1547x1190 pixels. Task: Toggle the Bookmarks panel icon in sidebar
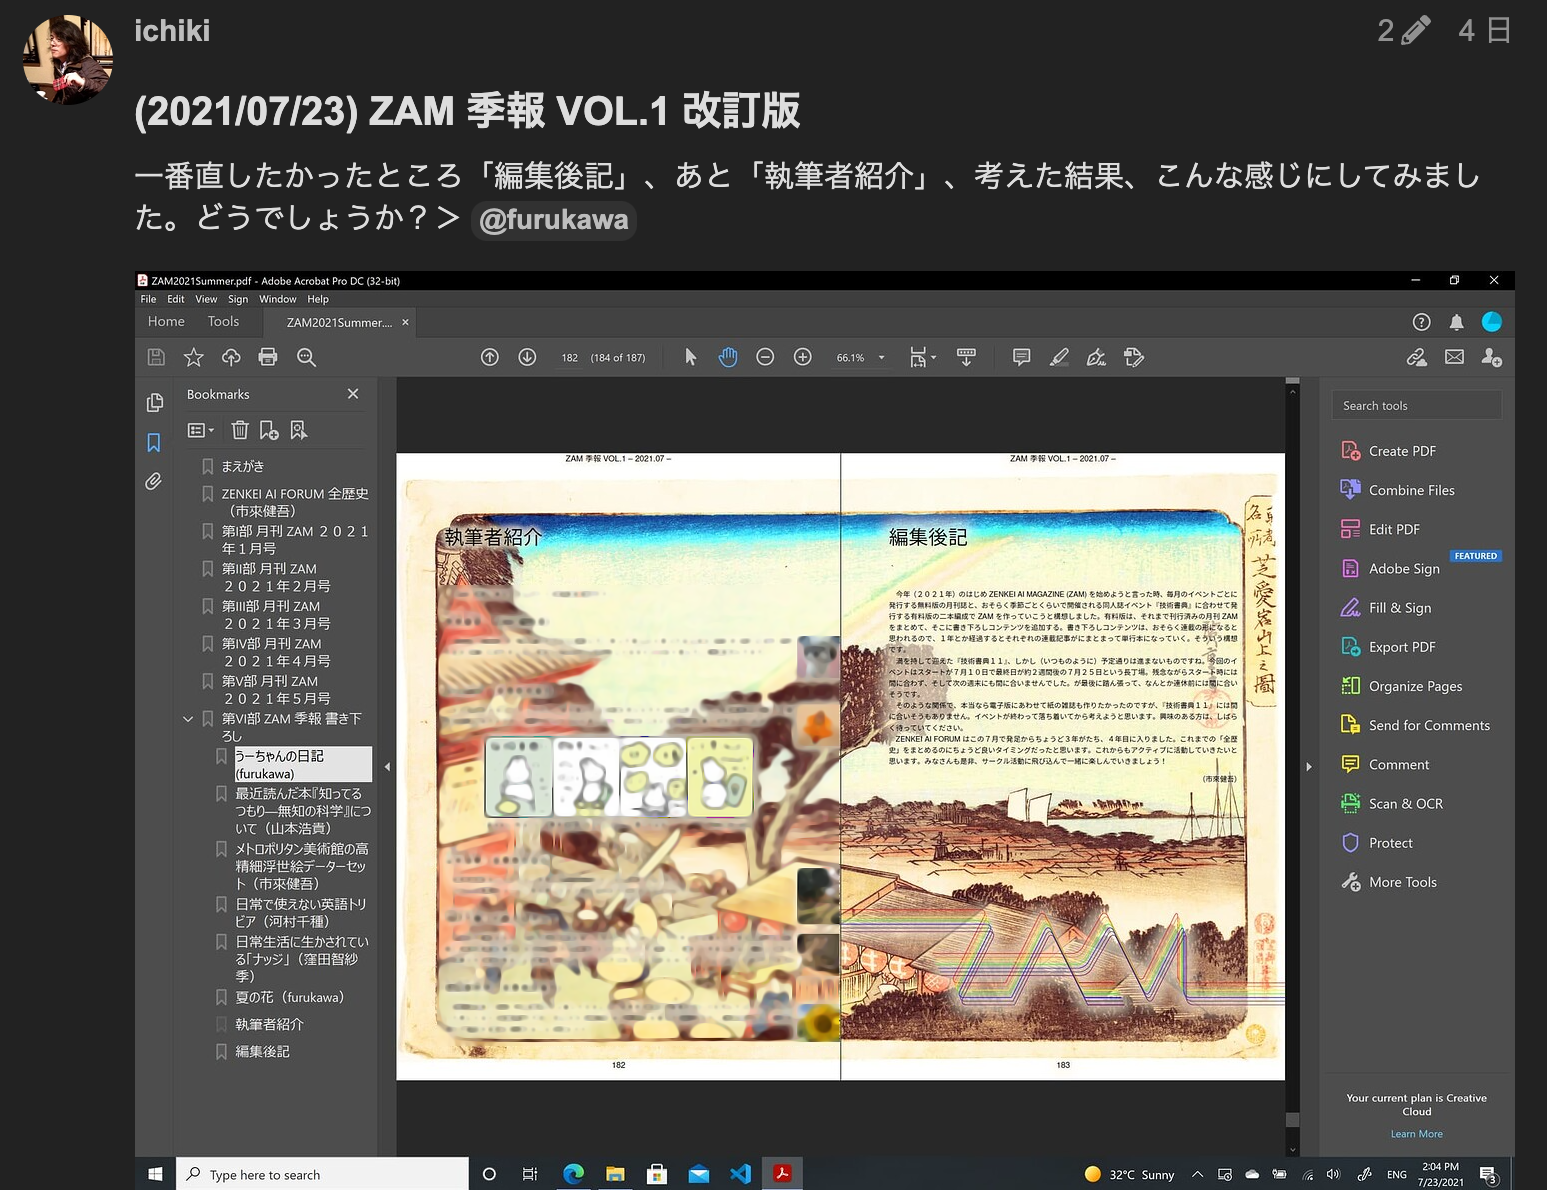[154, 442]
